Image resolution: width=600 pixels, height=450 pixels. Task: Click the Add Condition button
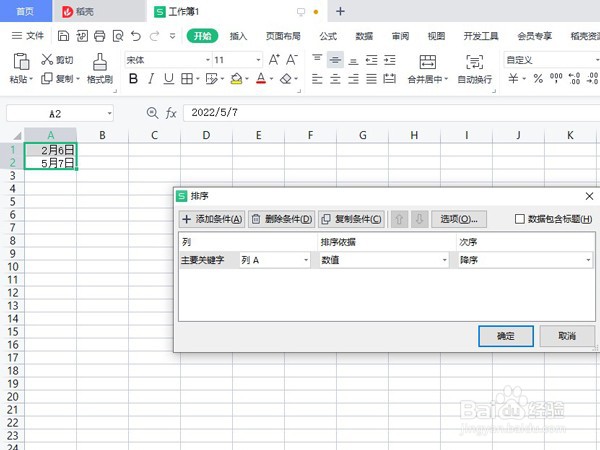[212, 219]
